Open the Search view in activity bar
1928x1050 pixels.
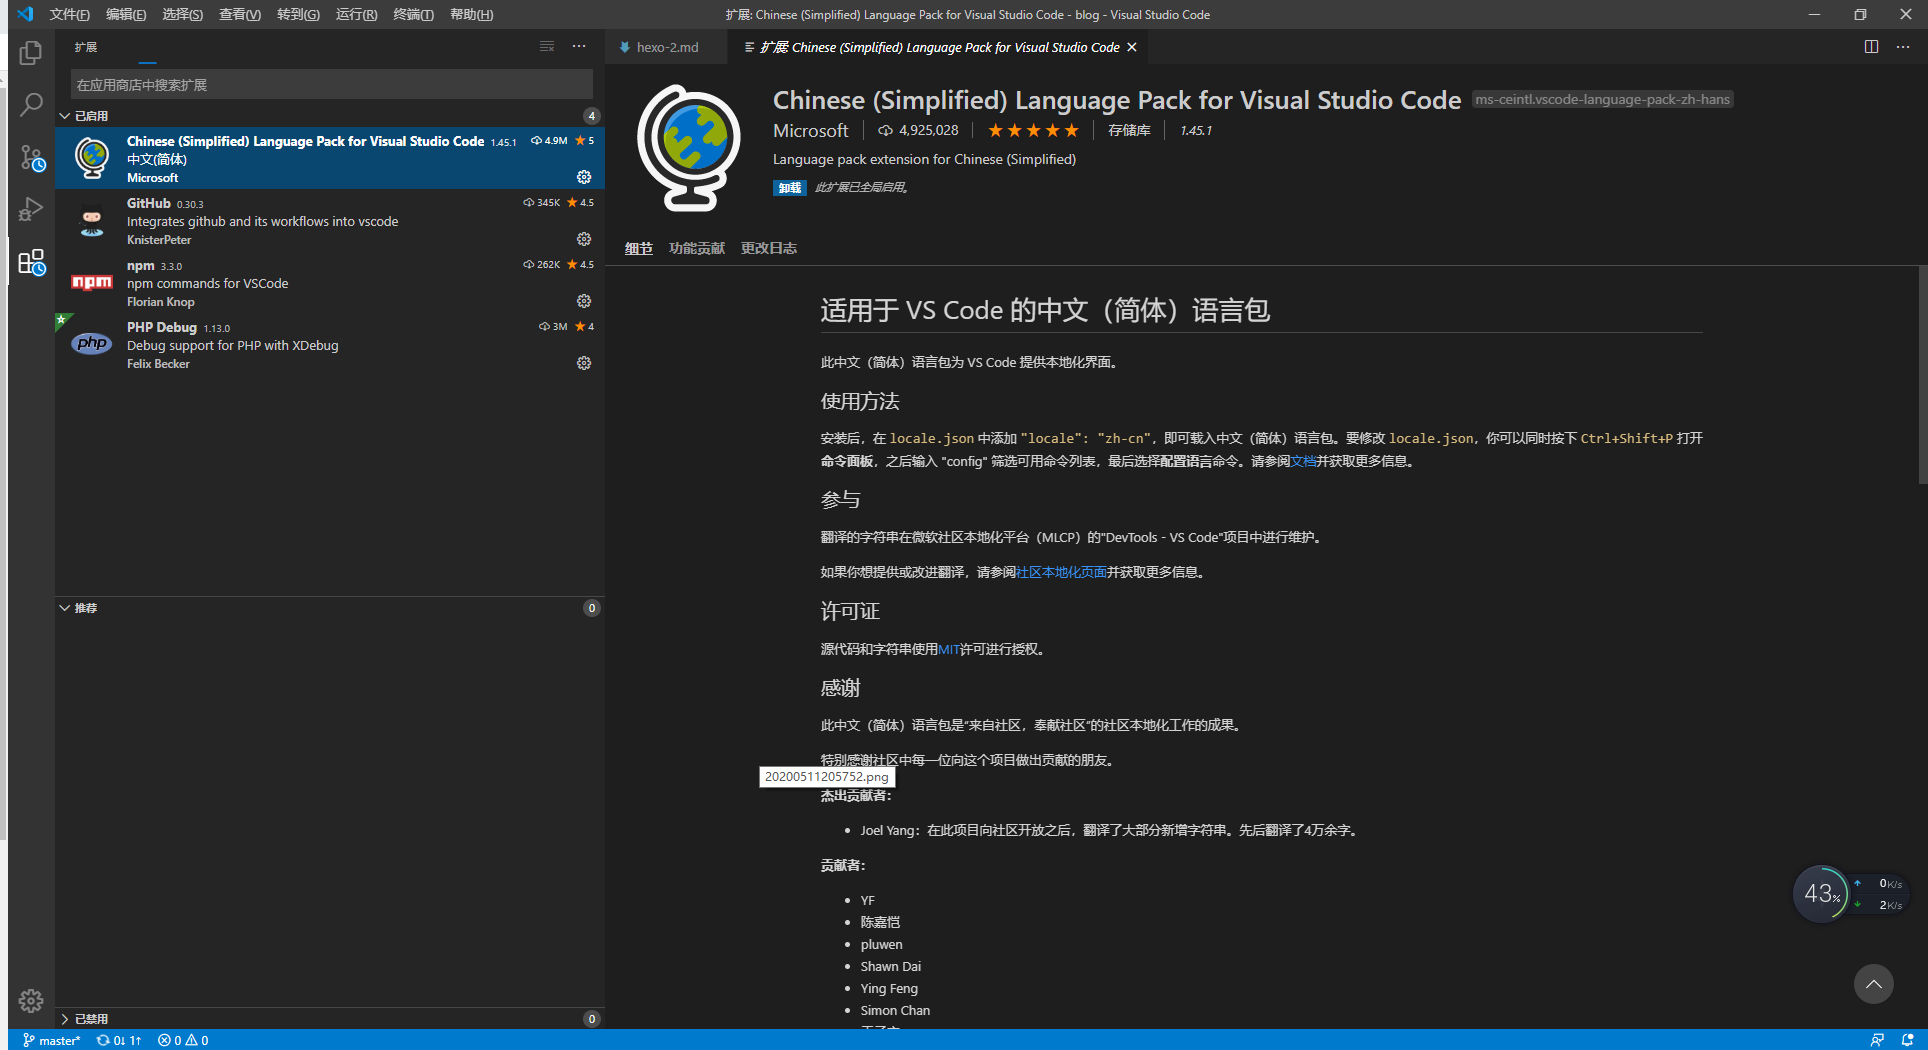coord(31,104)
